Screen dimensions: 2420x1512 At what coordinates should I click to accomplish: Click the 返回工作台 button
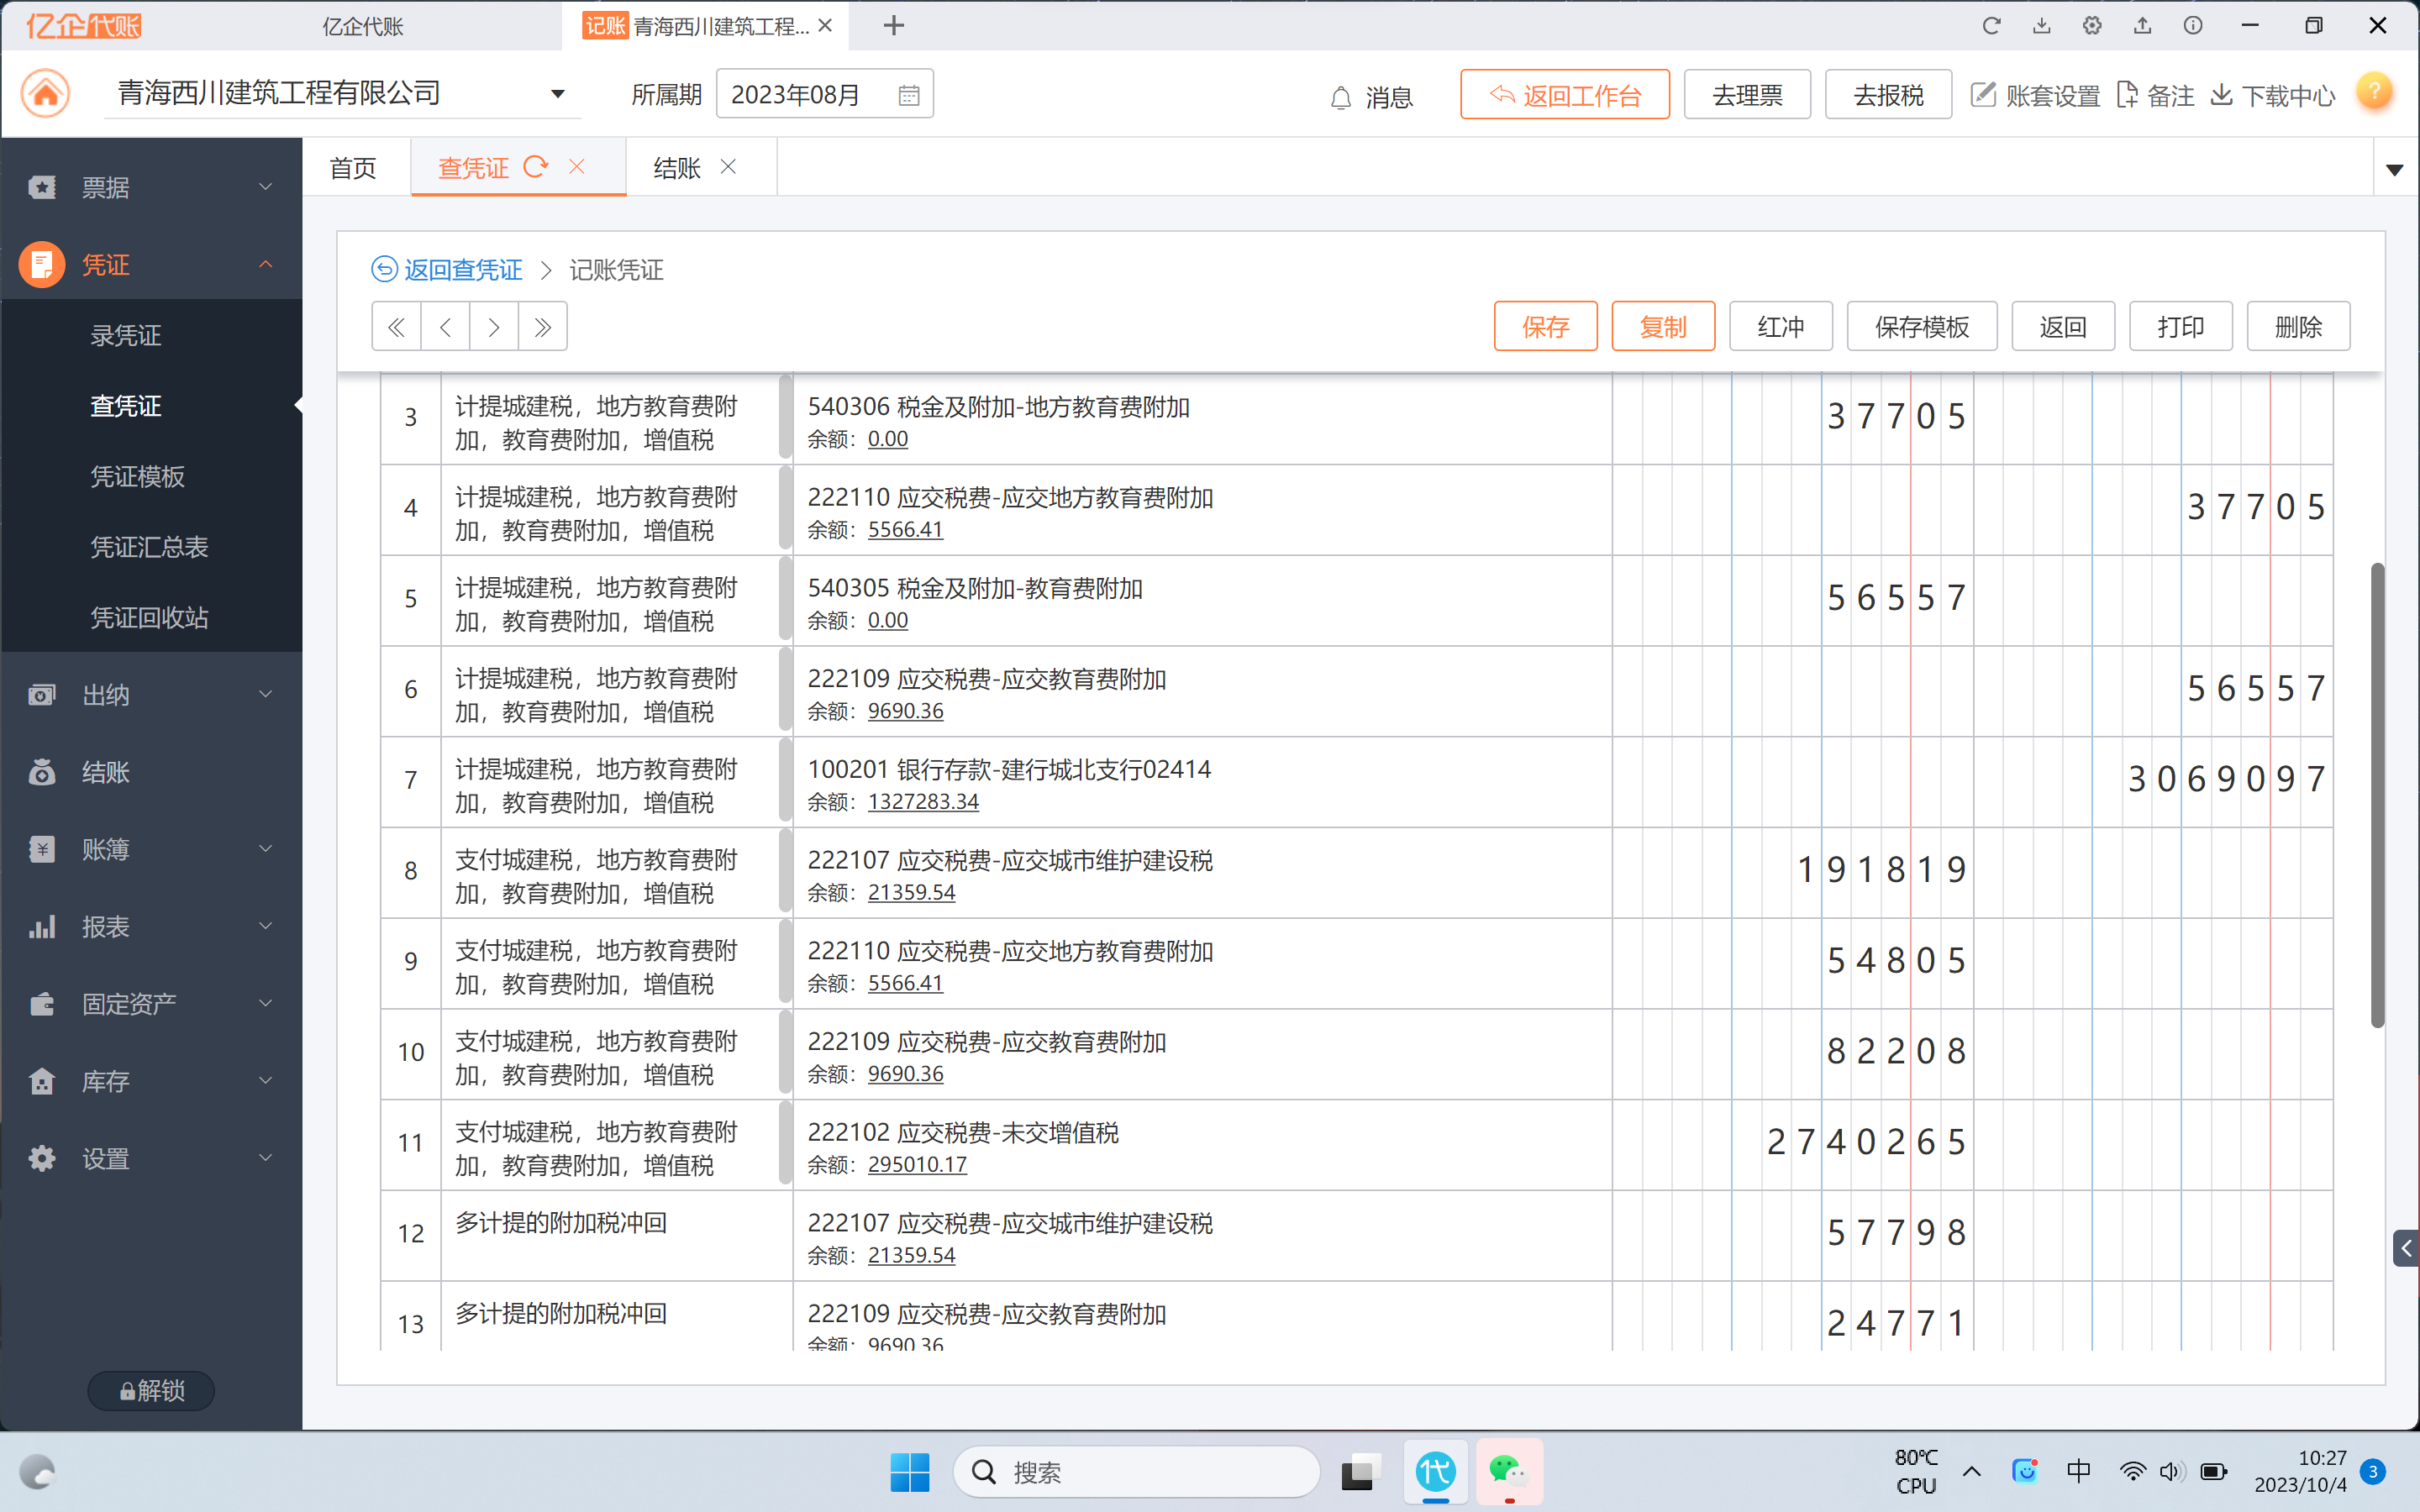1565,95
